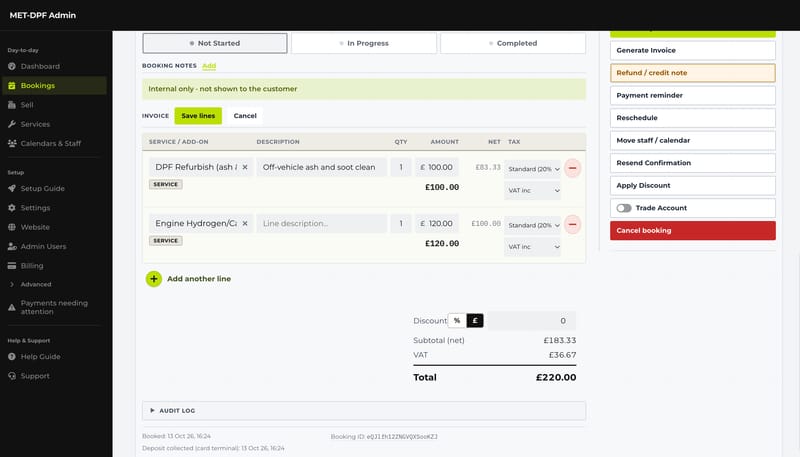Image resolution: width=800 pixels, height=457 pixels.
Task: Remove the DPF Refurbish line with minus icon
Action: point(572,168)
